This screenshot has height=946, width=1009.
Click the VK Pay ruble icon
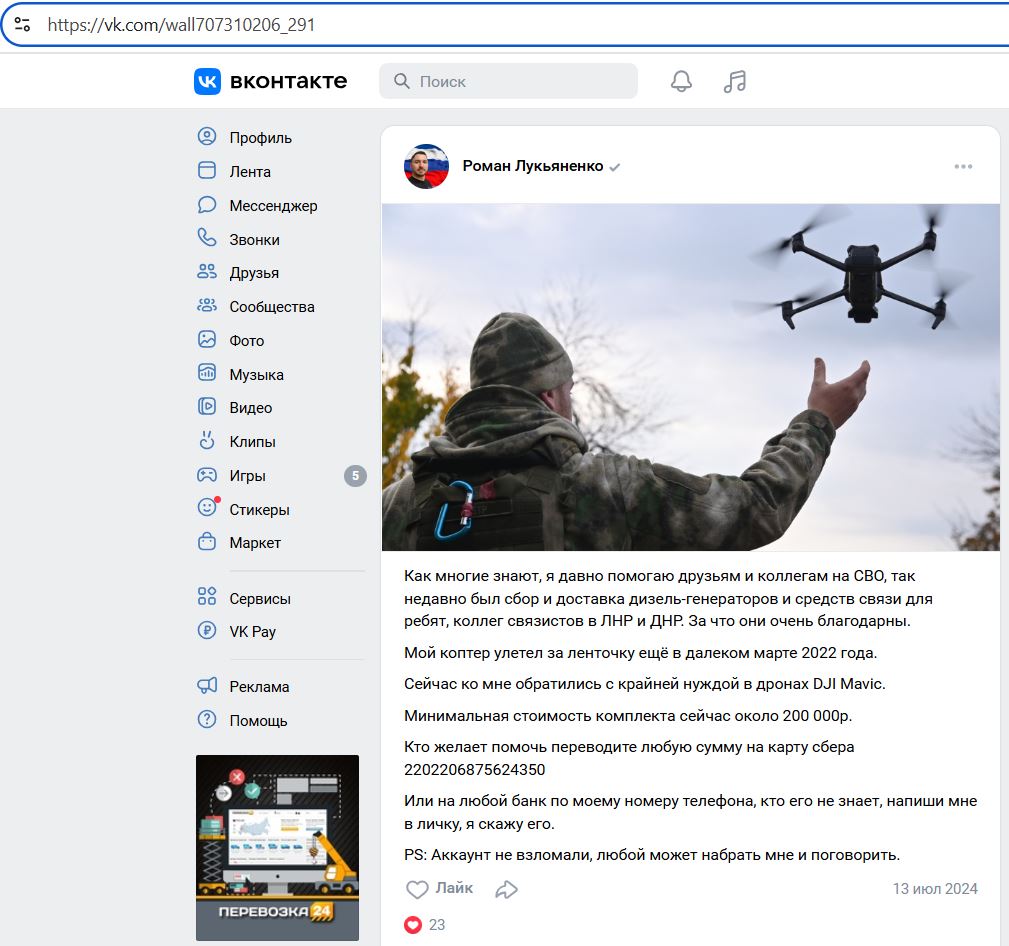207,630
